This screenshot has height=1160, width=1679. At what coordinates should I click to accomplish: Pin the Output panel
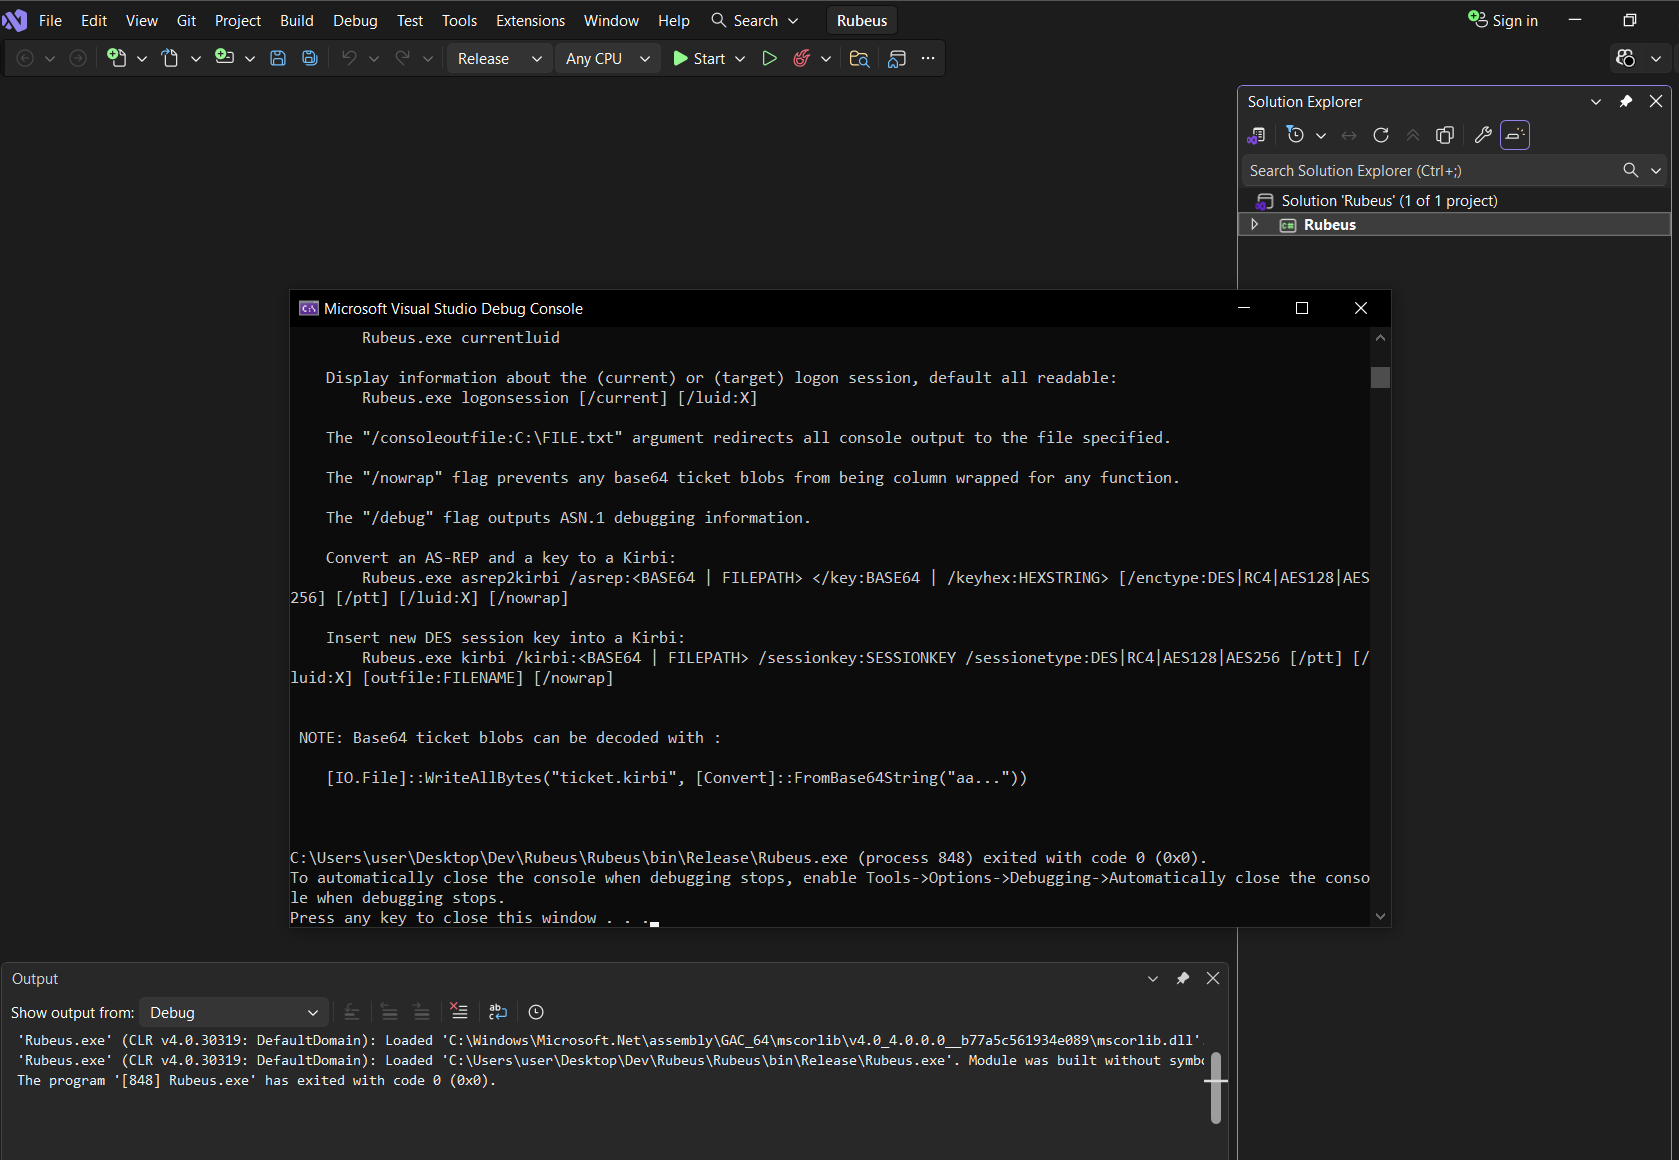point(1182,978)
